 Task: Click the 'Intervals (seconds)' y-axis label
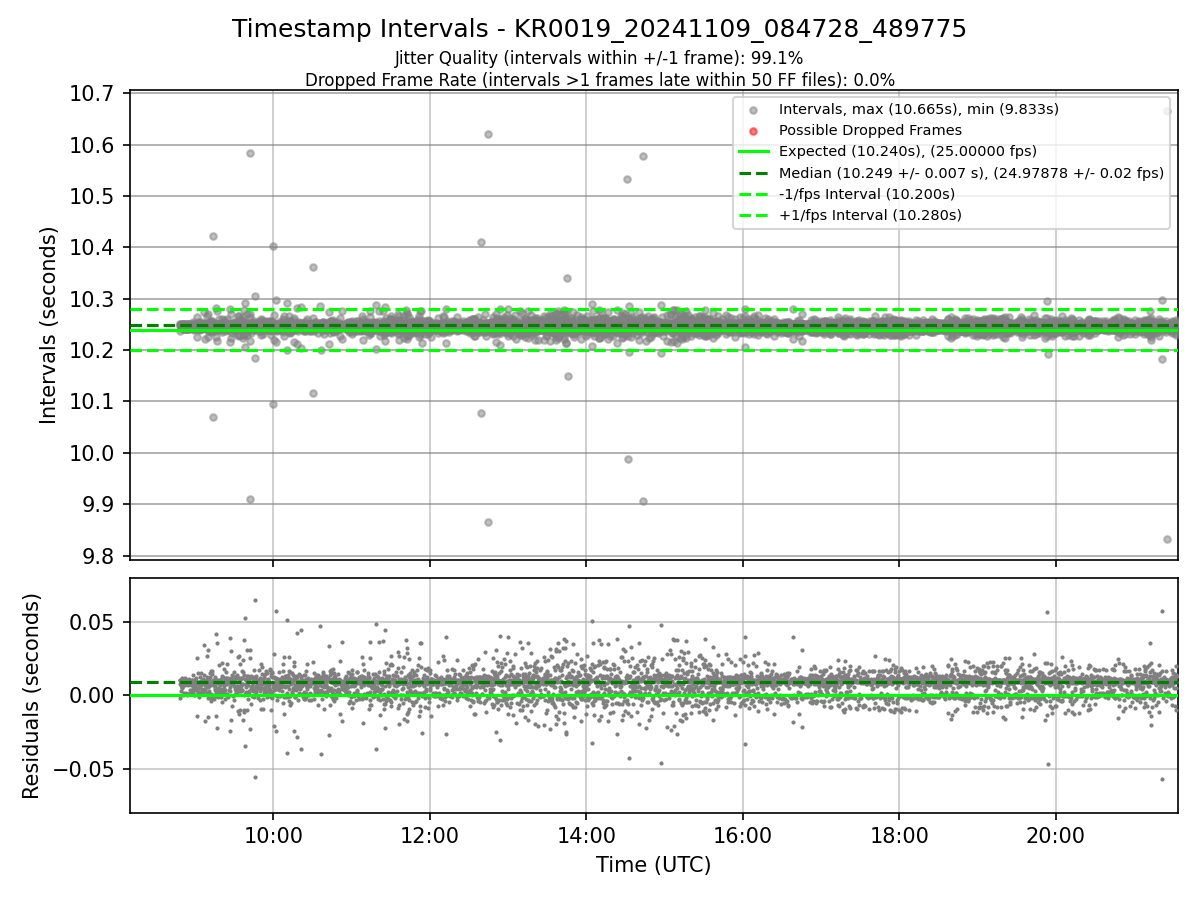49,325
